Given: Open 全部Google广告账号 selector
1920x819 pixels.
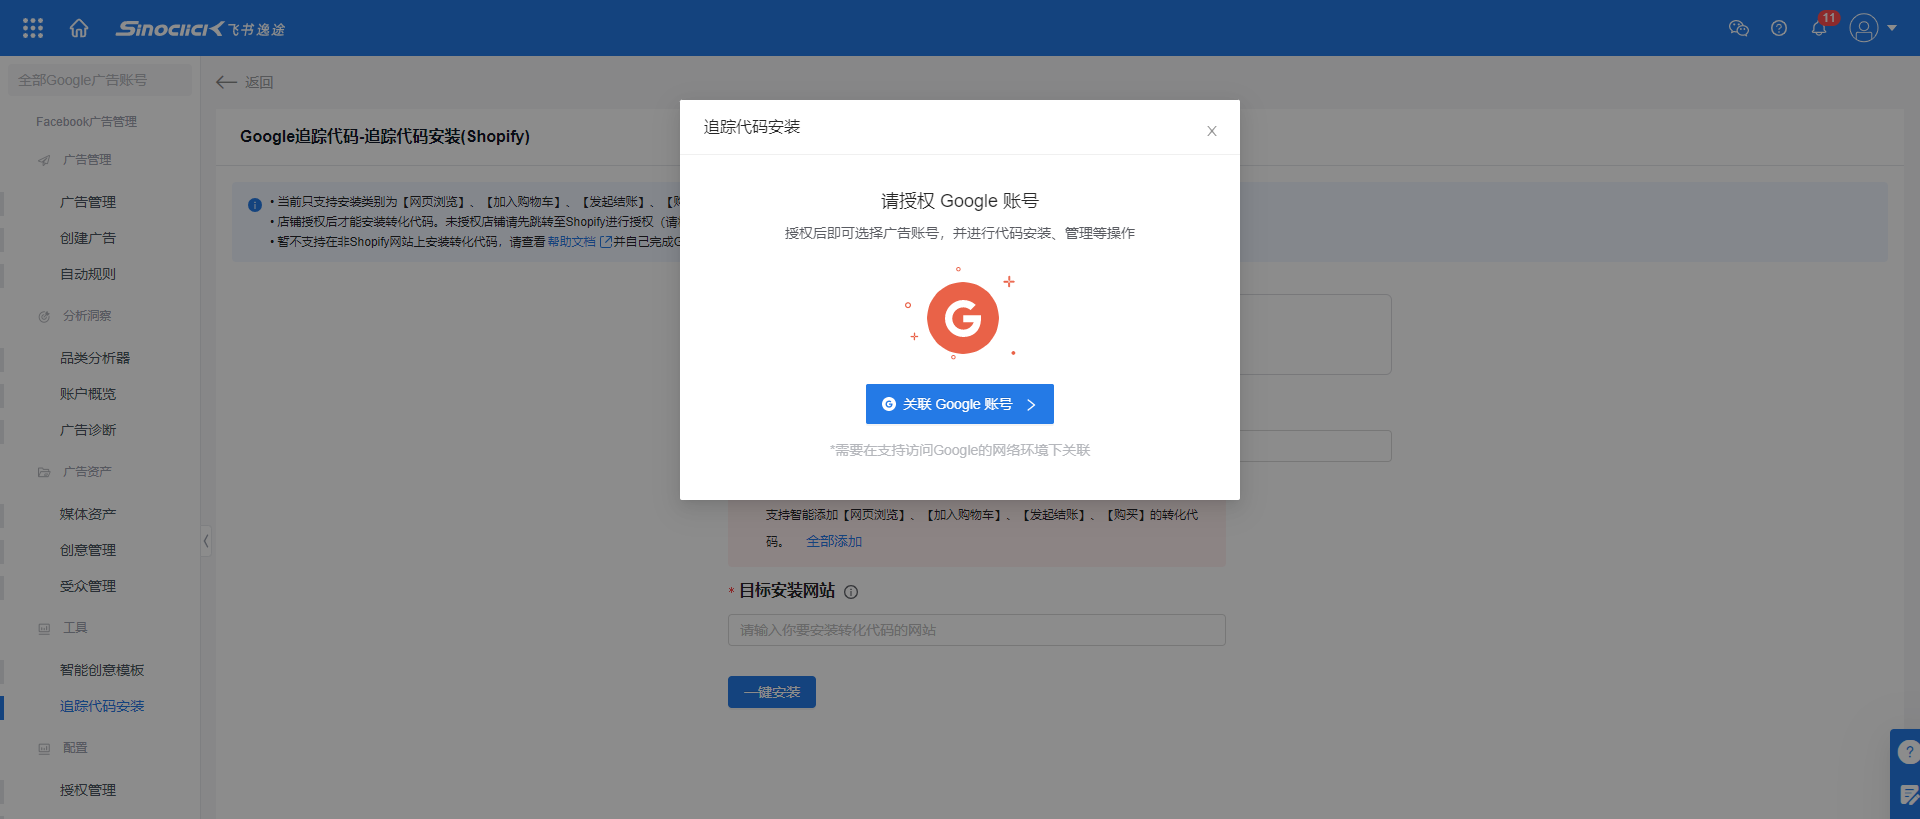Looking at the screenshot, I should [100, 80].
